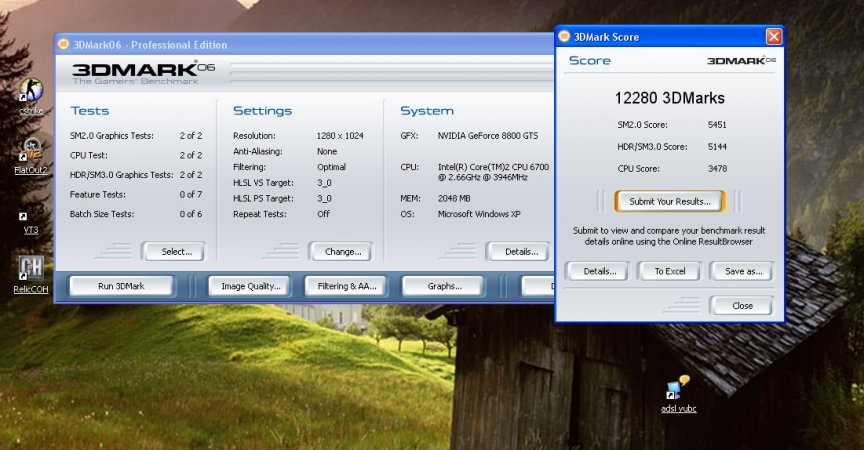
Task: Click the Select... button under Tests
Action: coord(174,252)
